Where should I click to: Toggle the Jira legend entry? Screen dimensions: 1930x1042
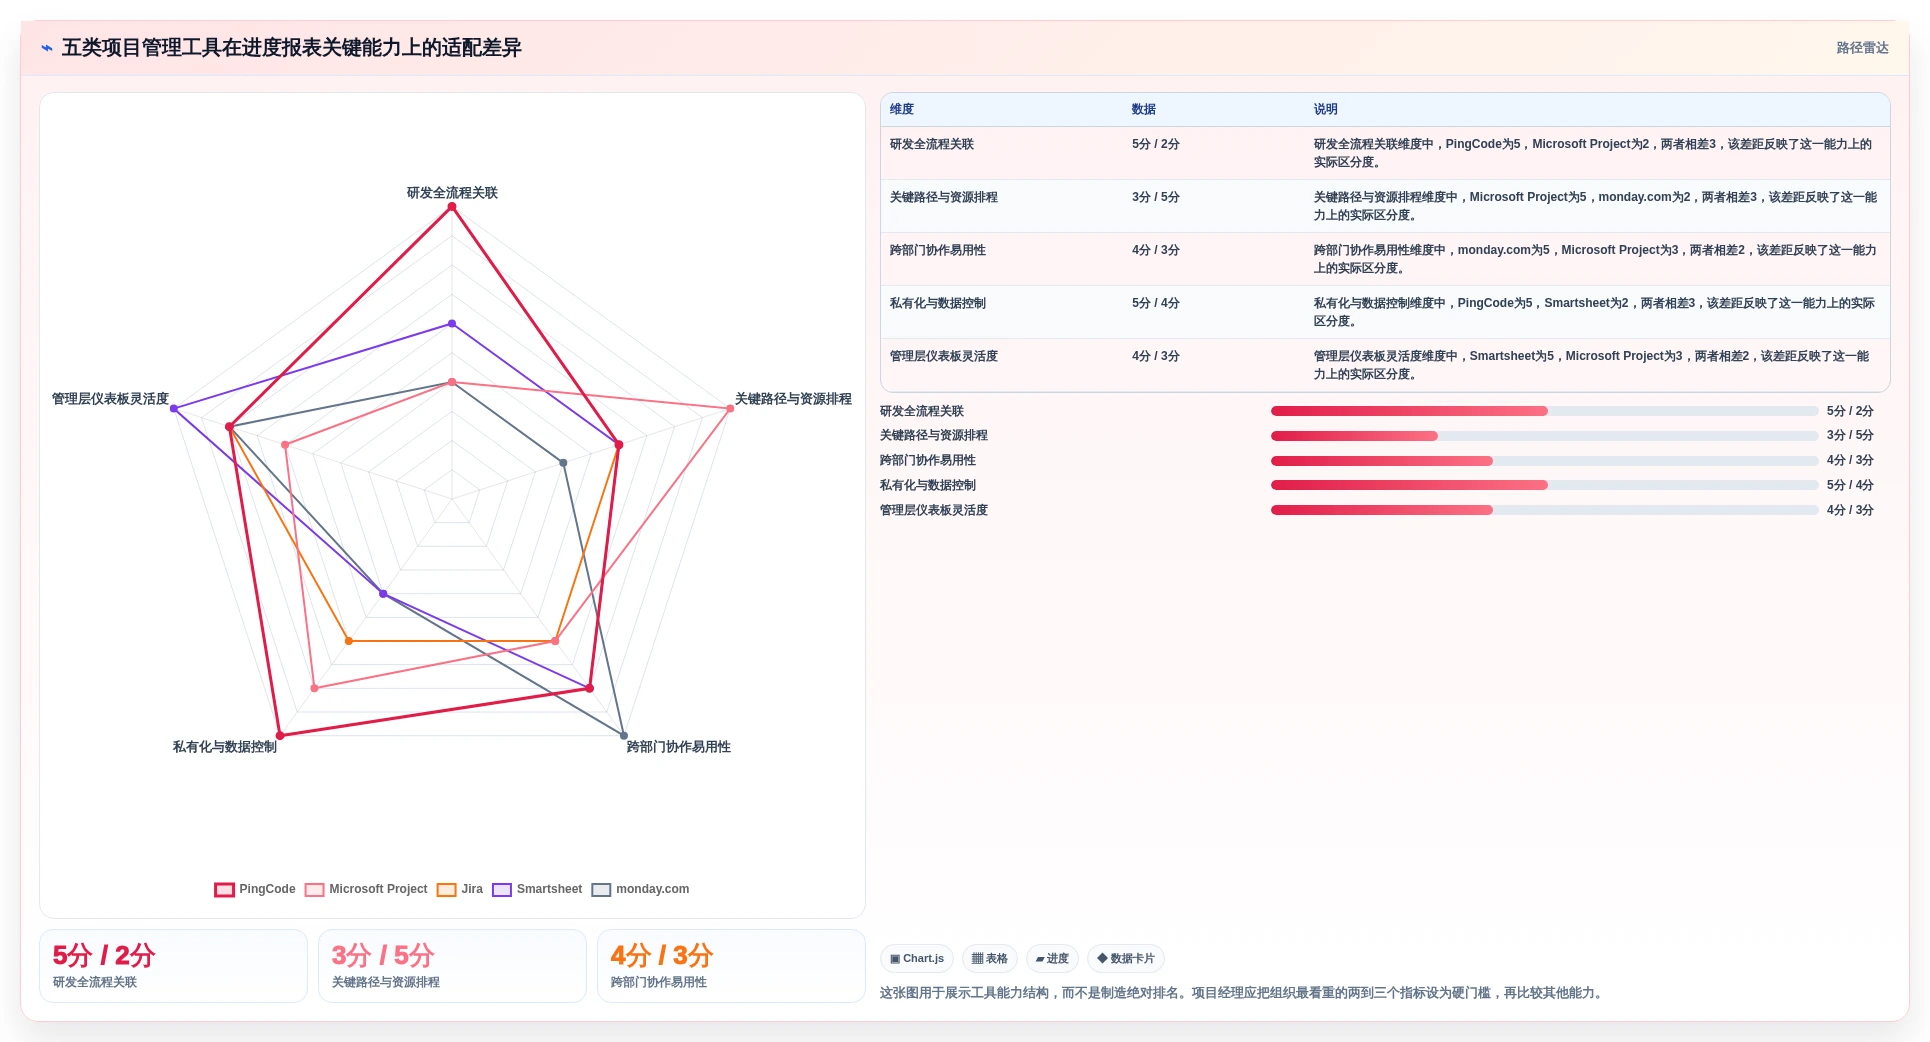(x=460, y=889)
